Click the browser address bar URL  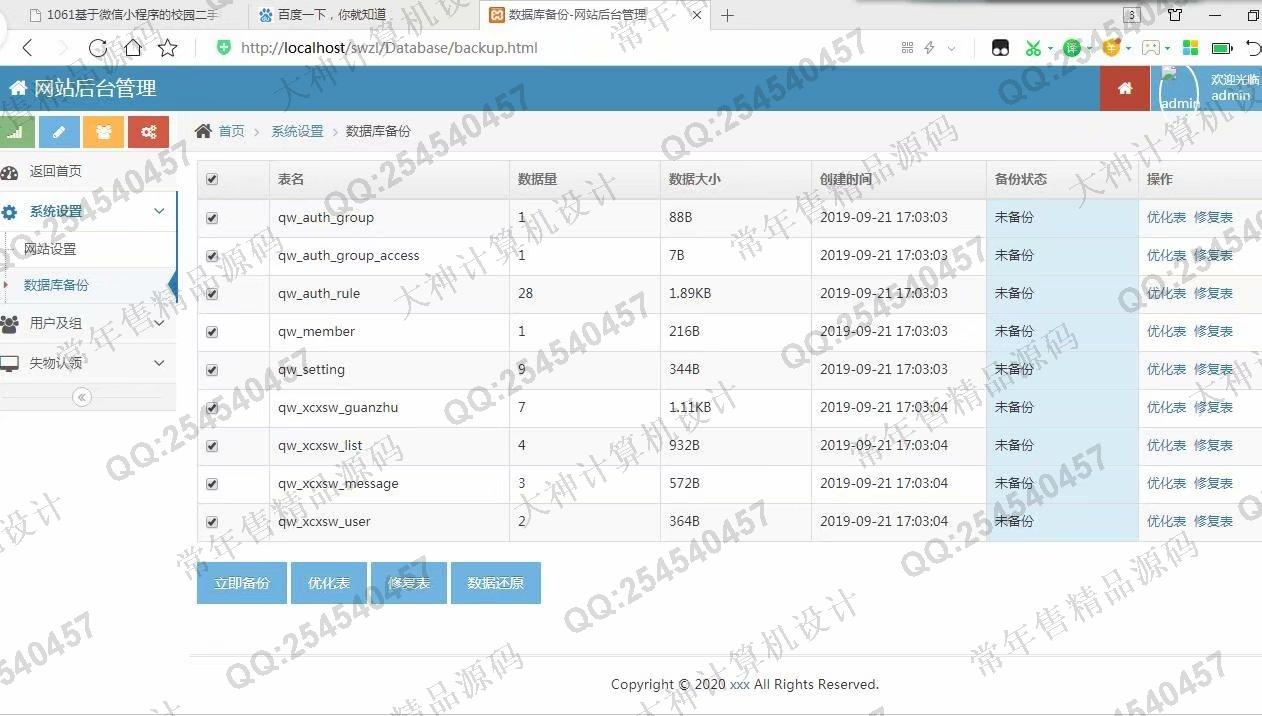point(390,48)
